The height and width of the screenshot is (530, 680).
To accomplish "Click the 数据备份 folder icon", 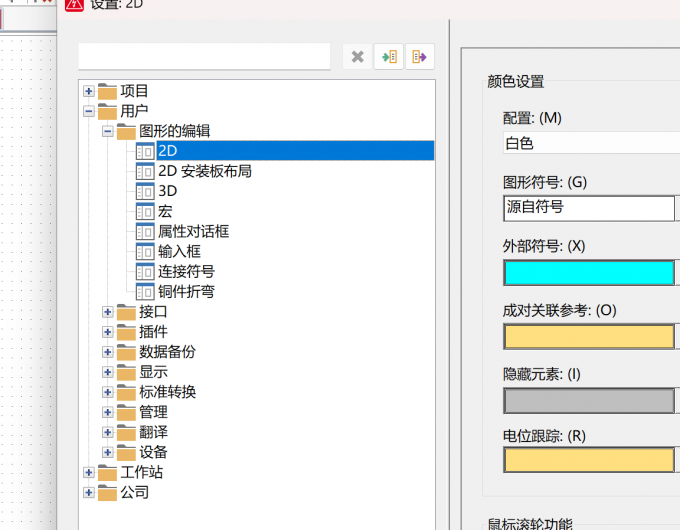I will pyautogui.click(x=126, y=352).
